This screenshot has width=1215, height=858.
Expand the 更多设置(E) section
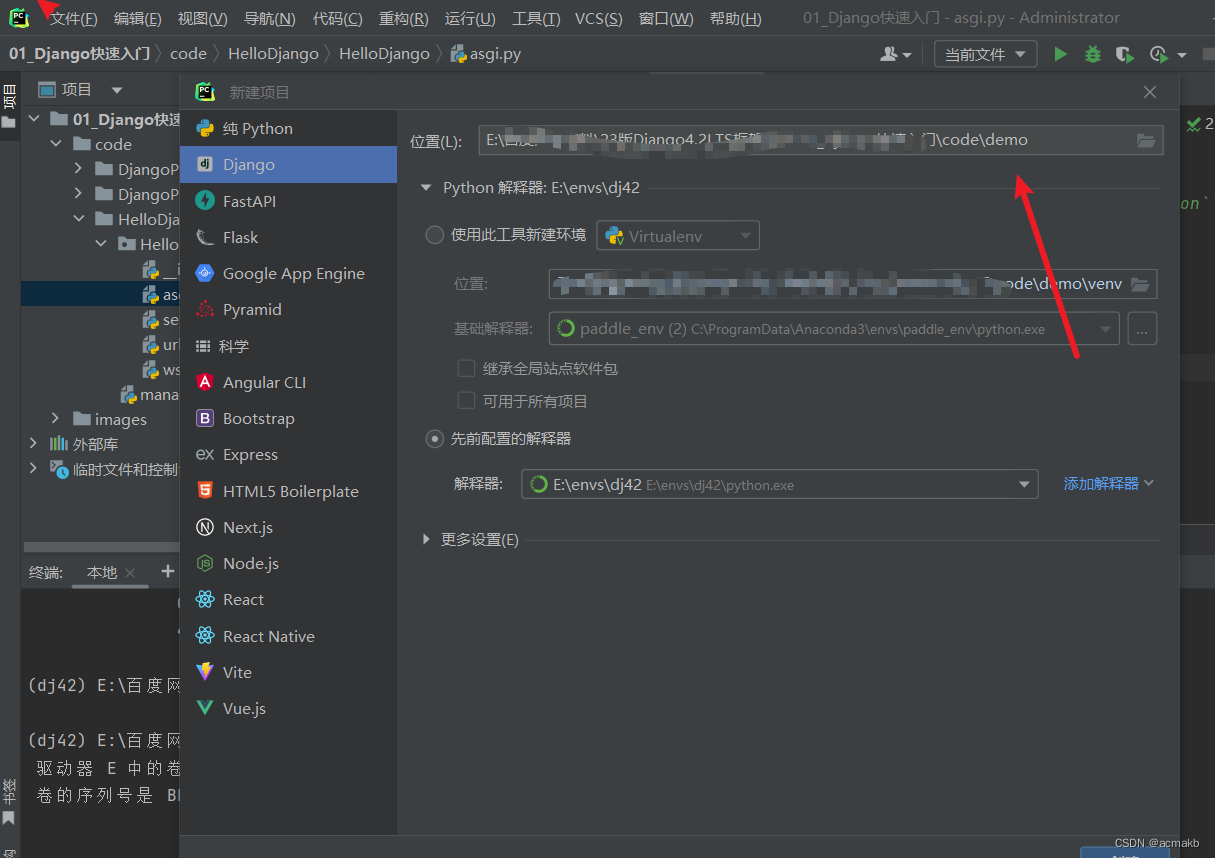[427, 540]
